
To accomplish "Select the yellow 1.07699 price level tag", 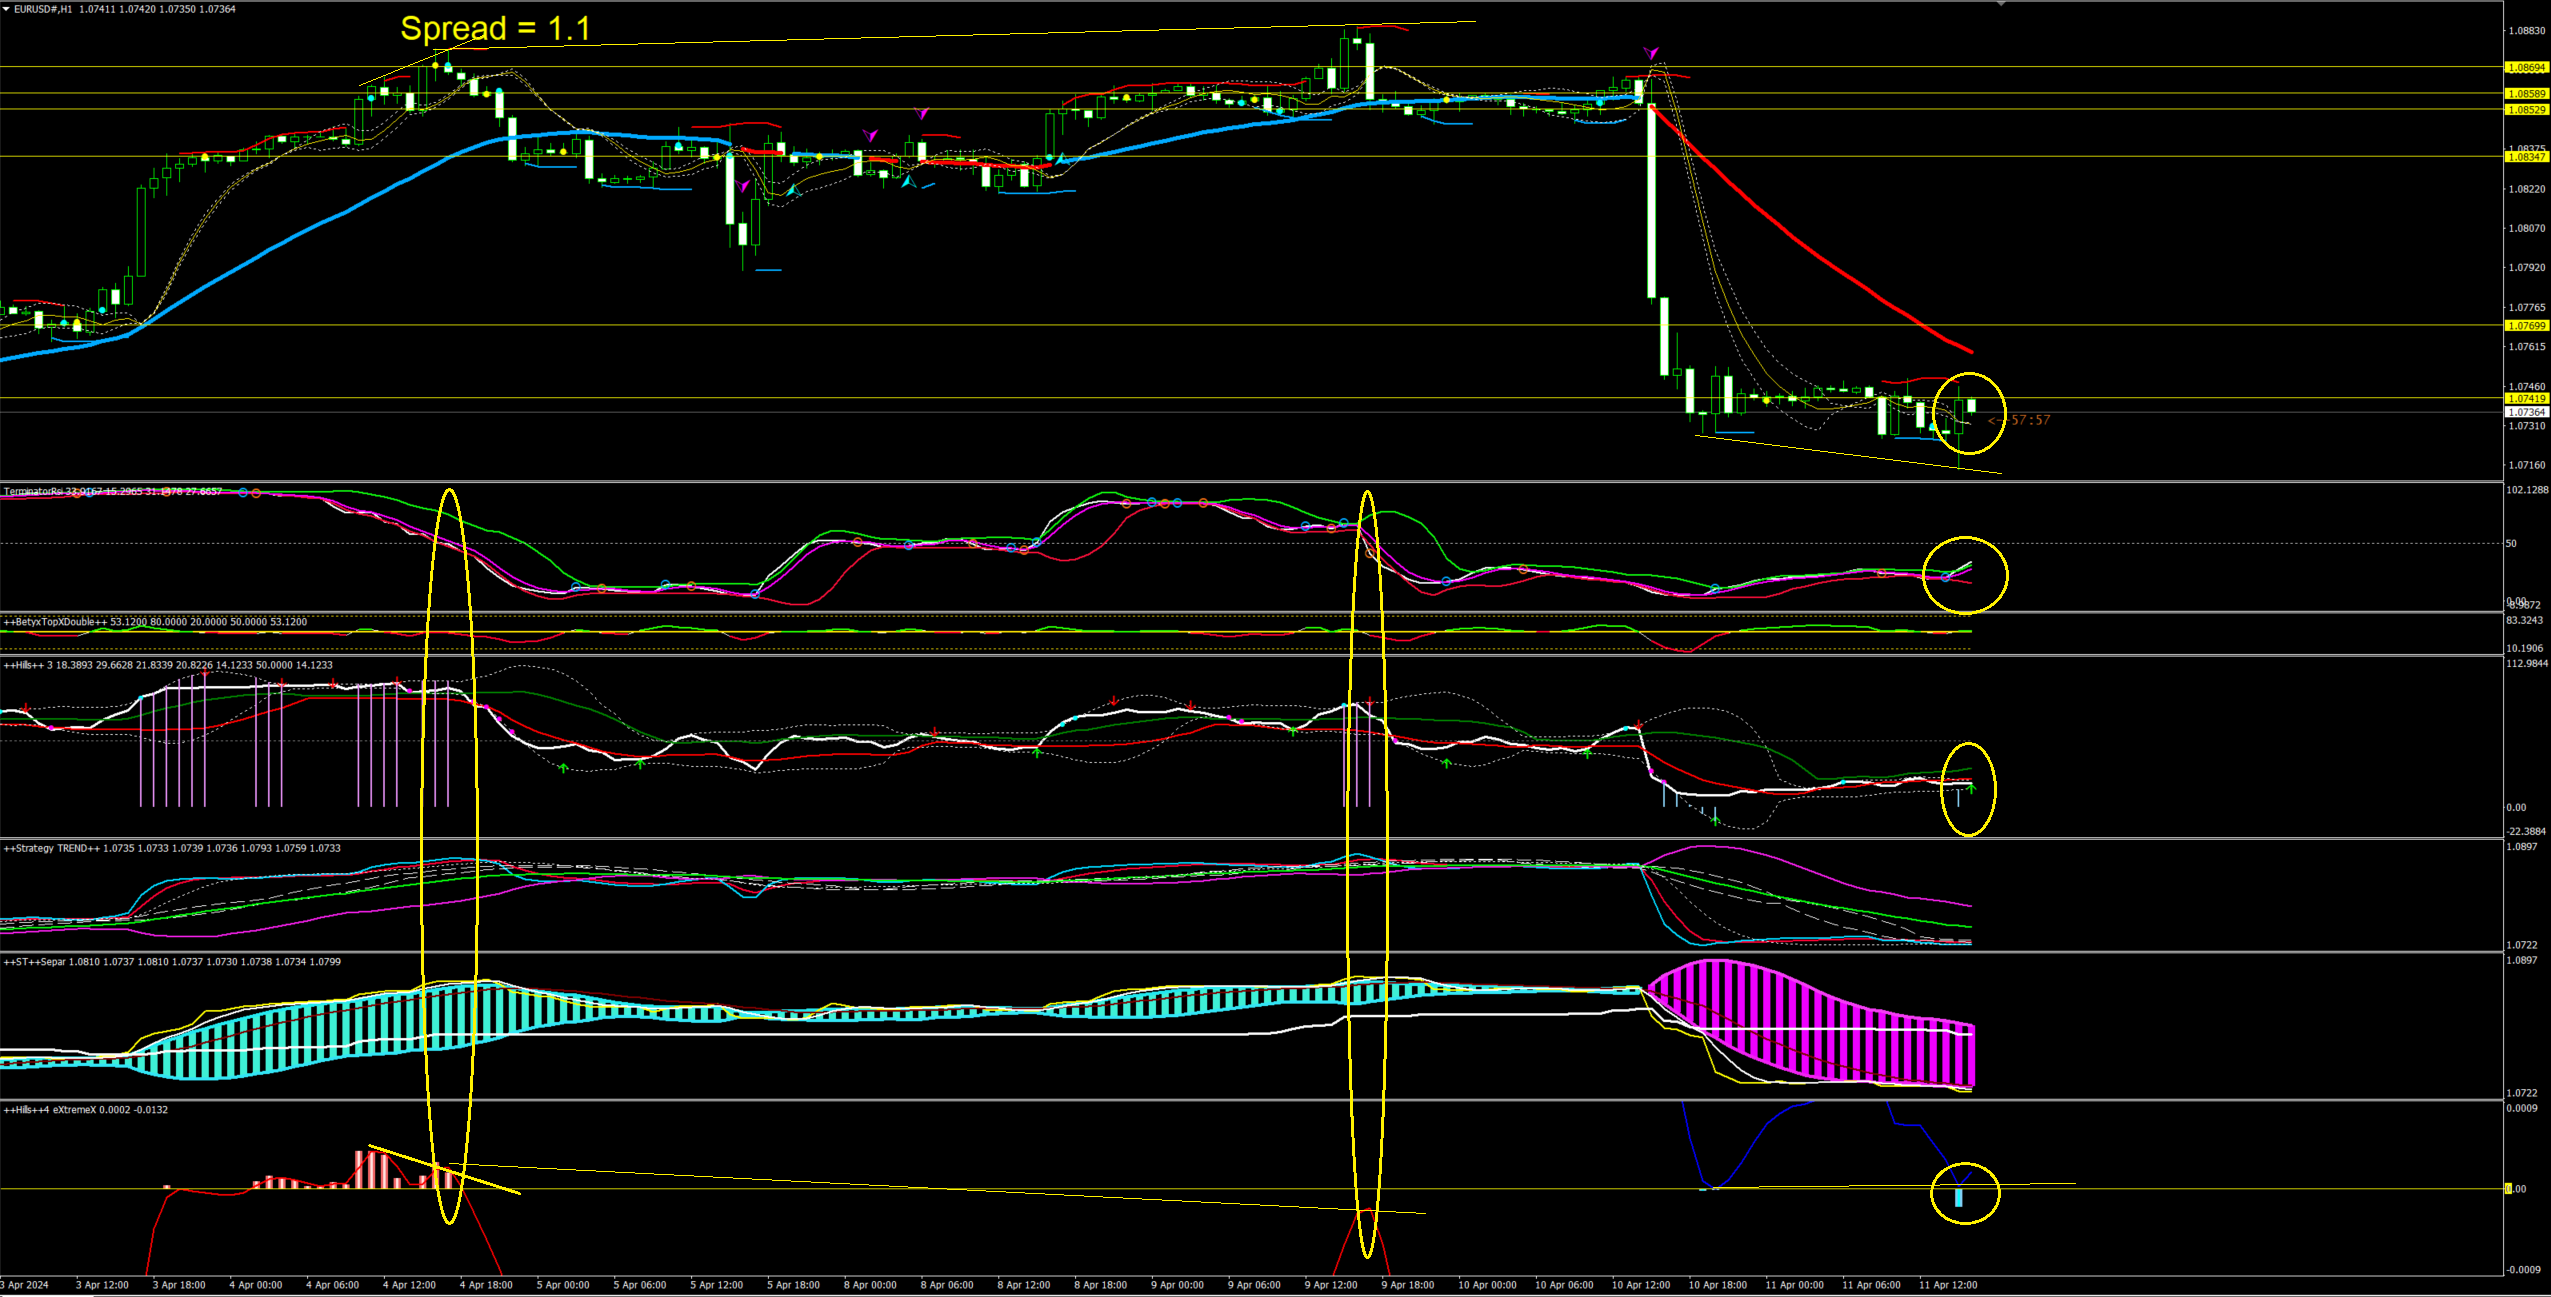I will coord(2525,326).
